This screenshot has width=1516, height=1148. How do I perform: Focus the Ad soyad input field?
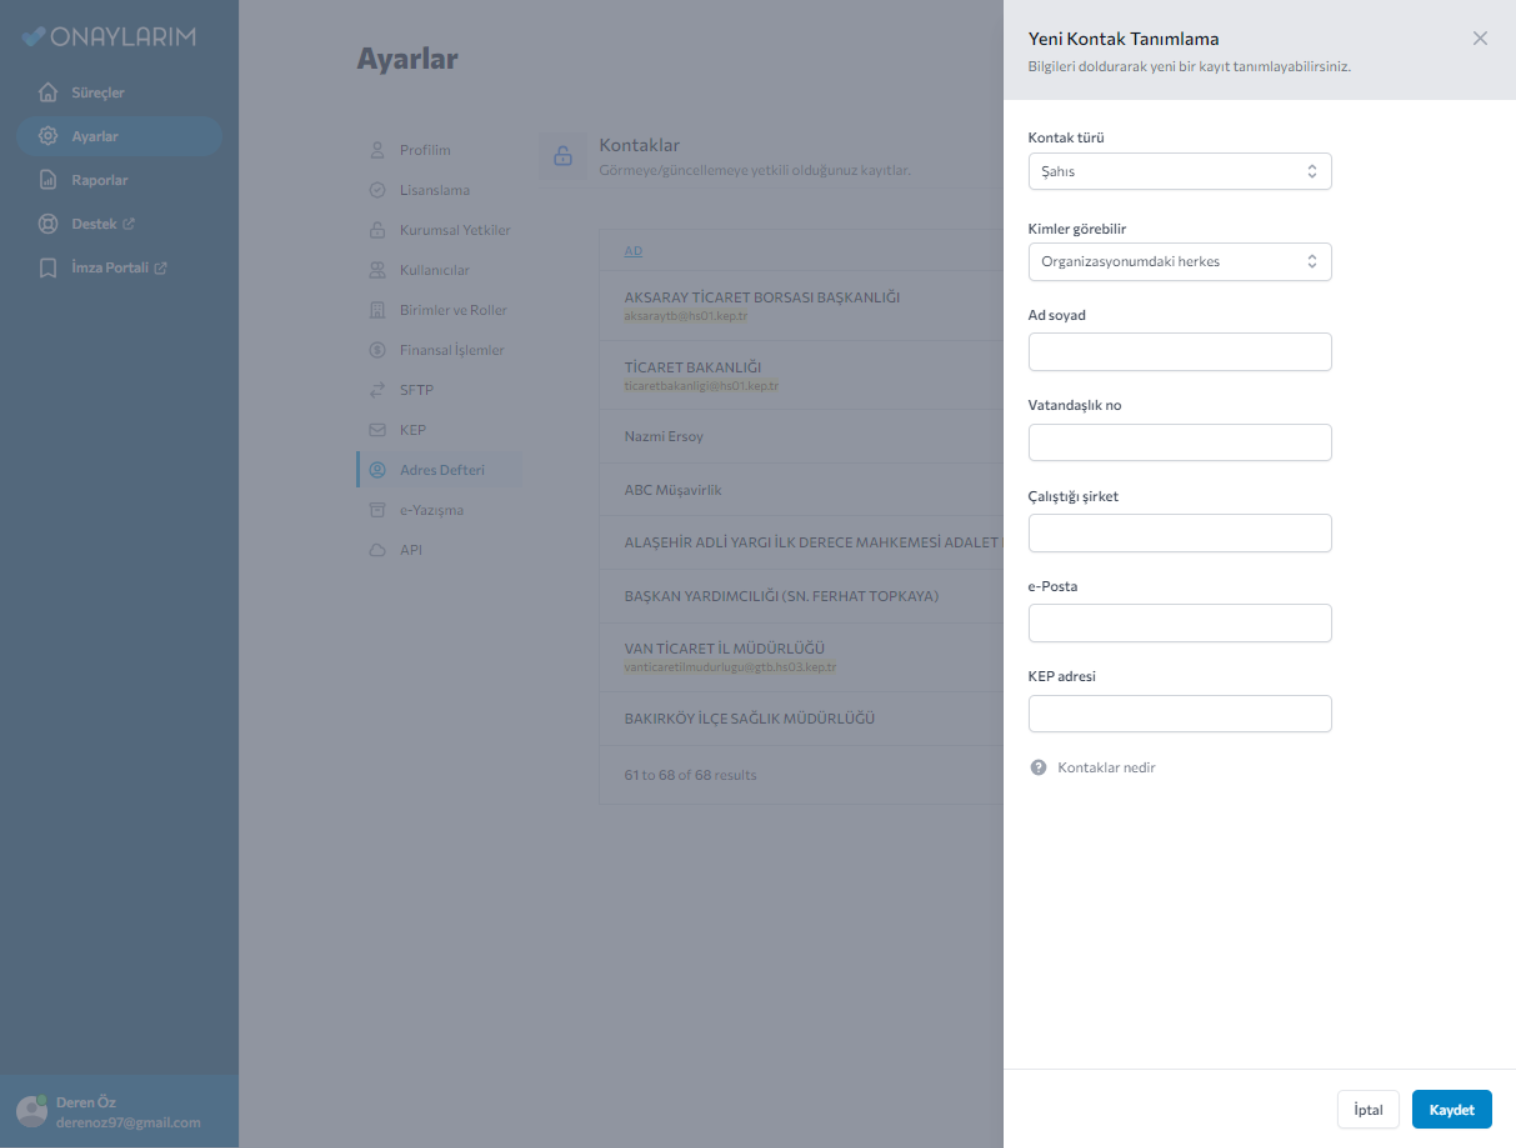[x=1179, y=352]
